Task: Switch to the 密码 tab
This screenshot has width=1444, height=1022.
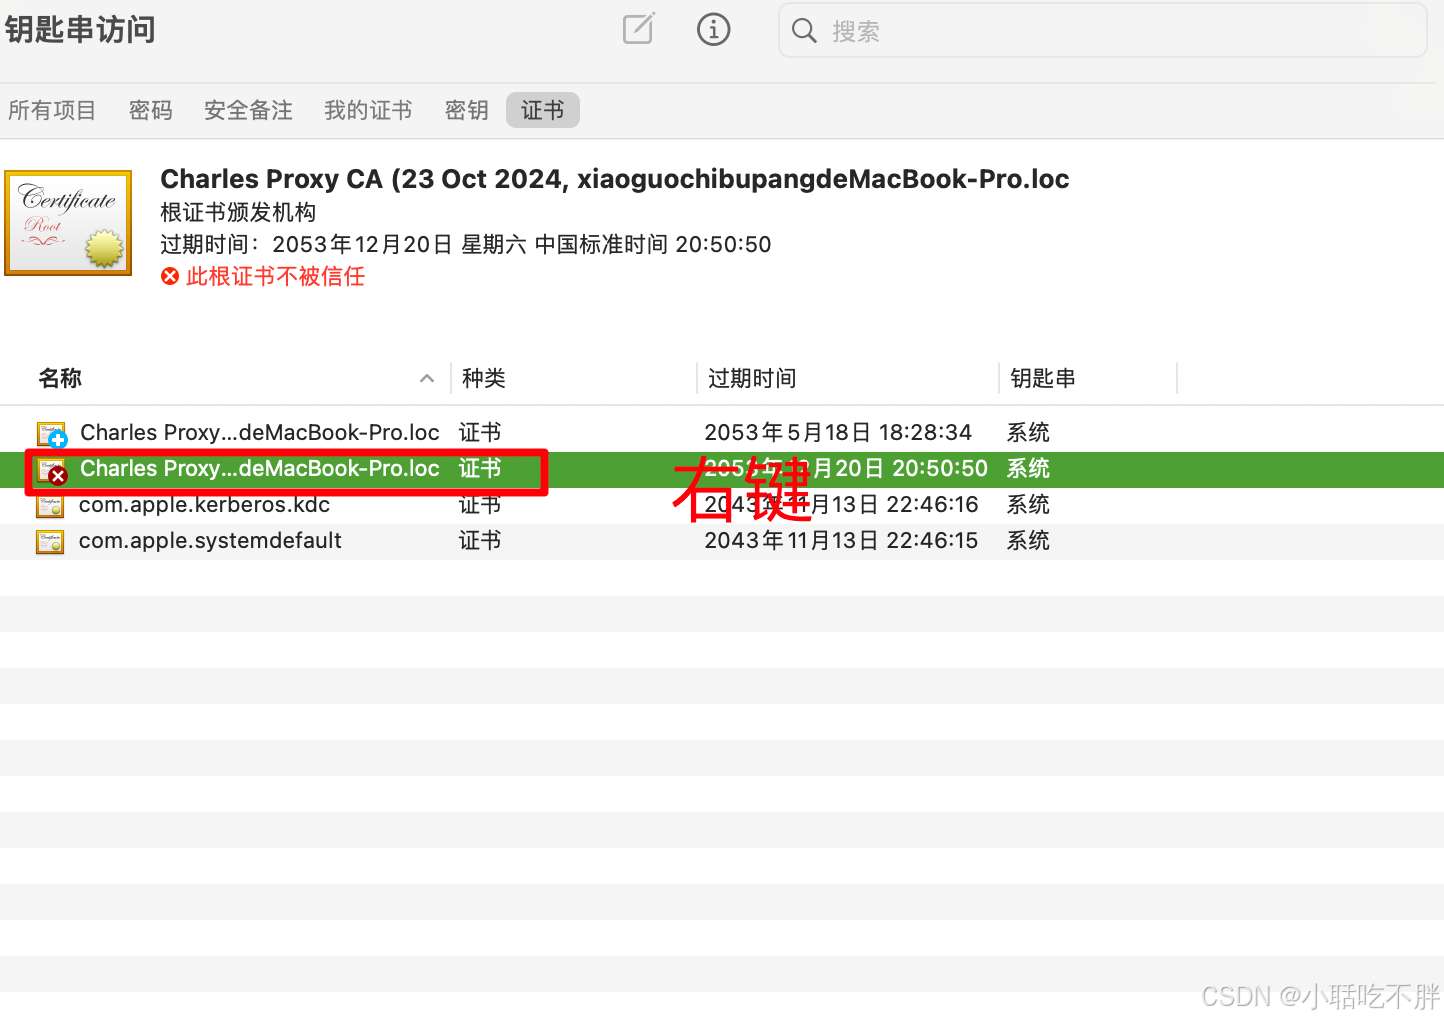Action: point(151,110)
